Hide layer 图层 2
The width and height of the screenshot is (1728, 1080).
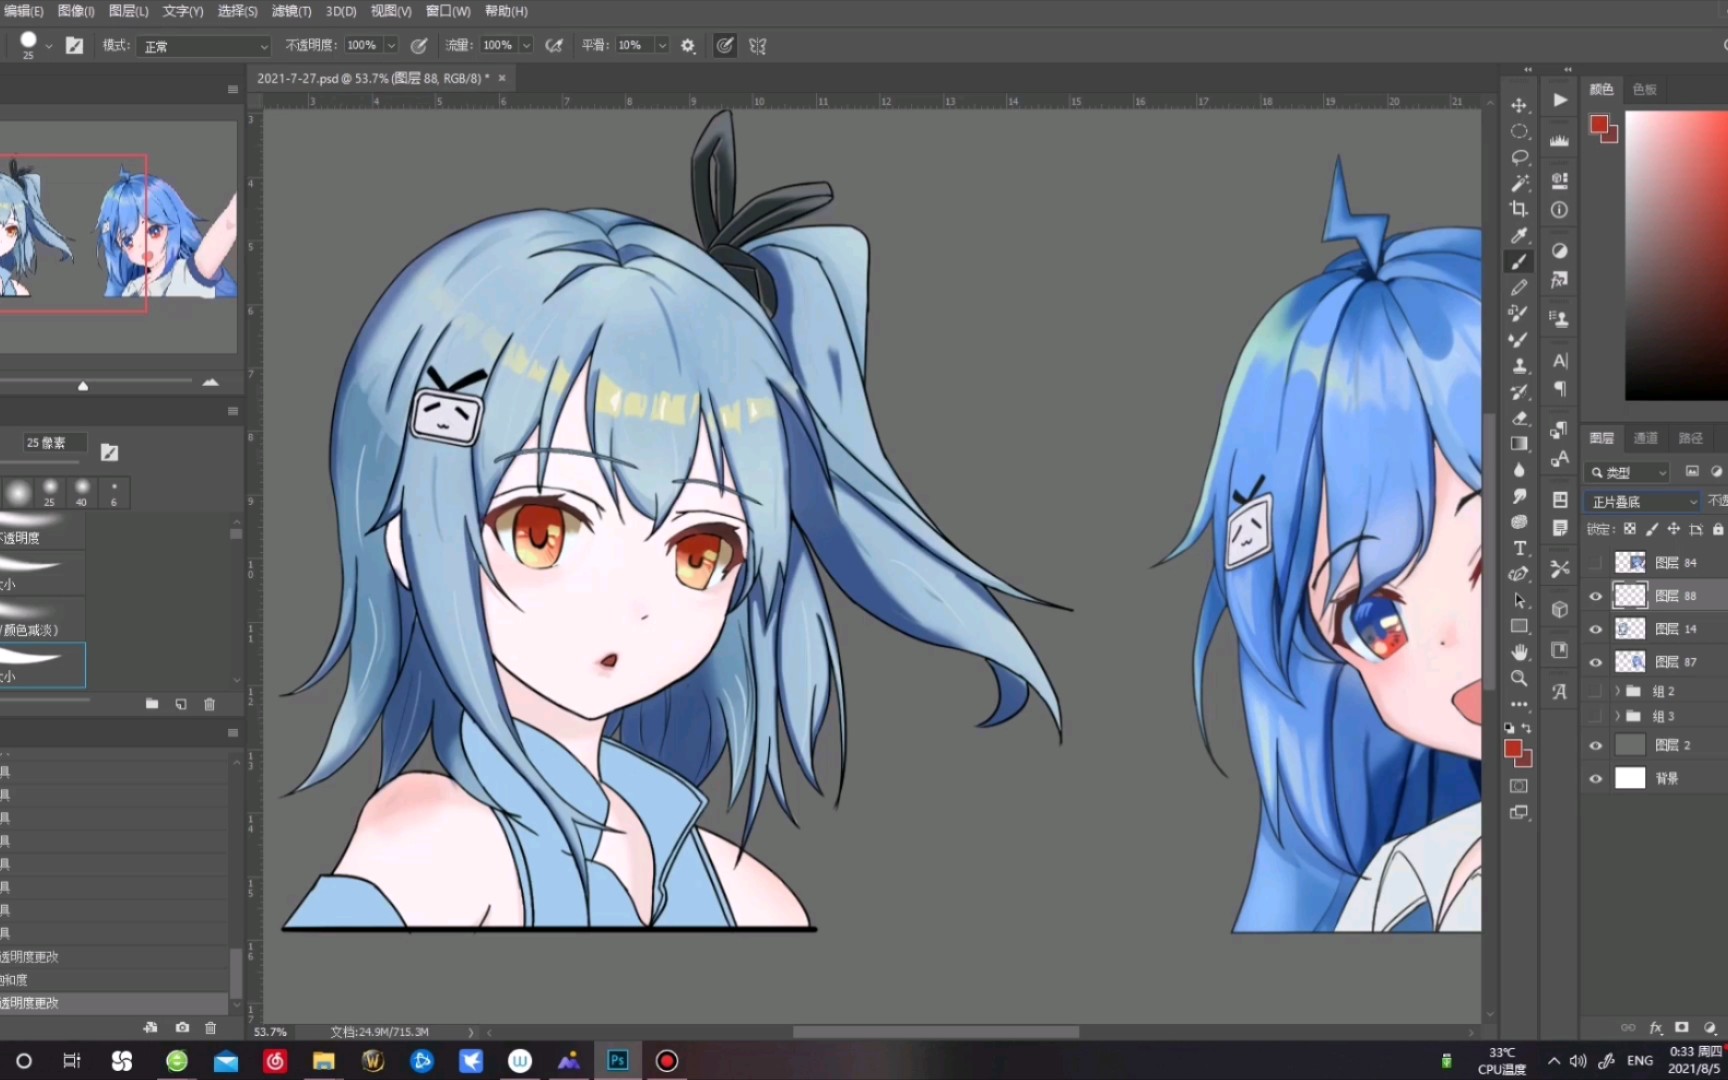click(1595, 745)
